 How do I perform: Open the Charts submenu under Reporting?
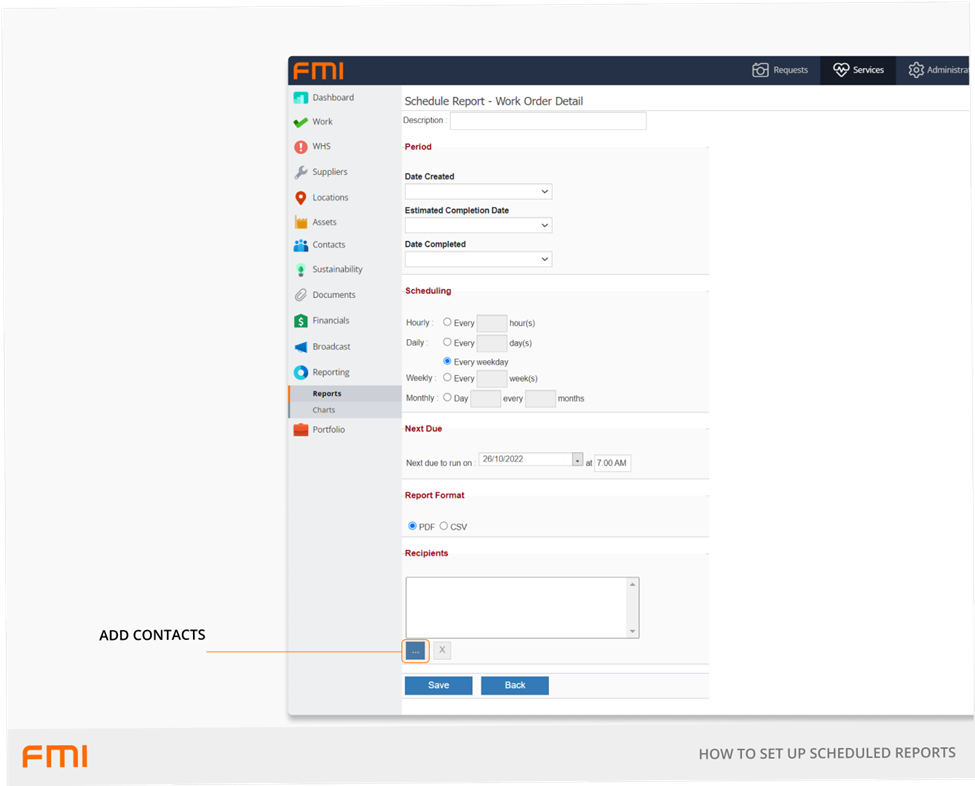(x=324, y=410)
